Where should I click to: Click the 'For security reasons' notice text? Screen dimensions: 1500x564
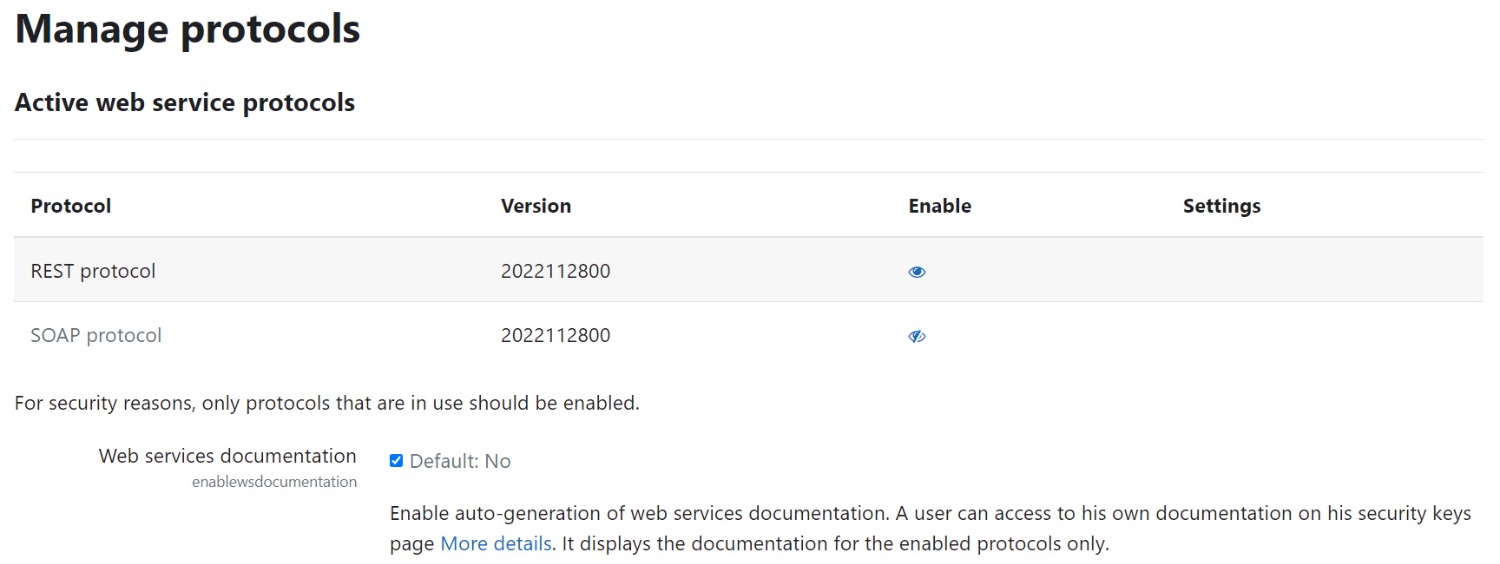tap(326, 404)
